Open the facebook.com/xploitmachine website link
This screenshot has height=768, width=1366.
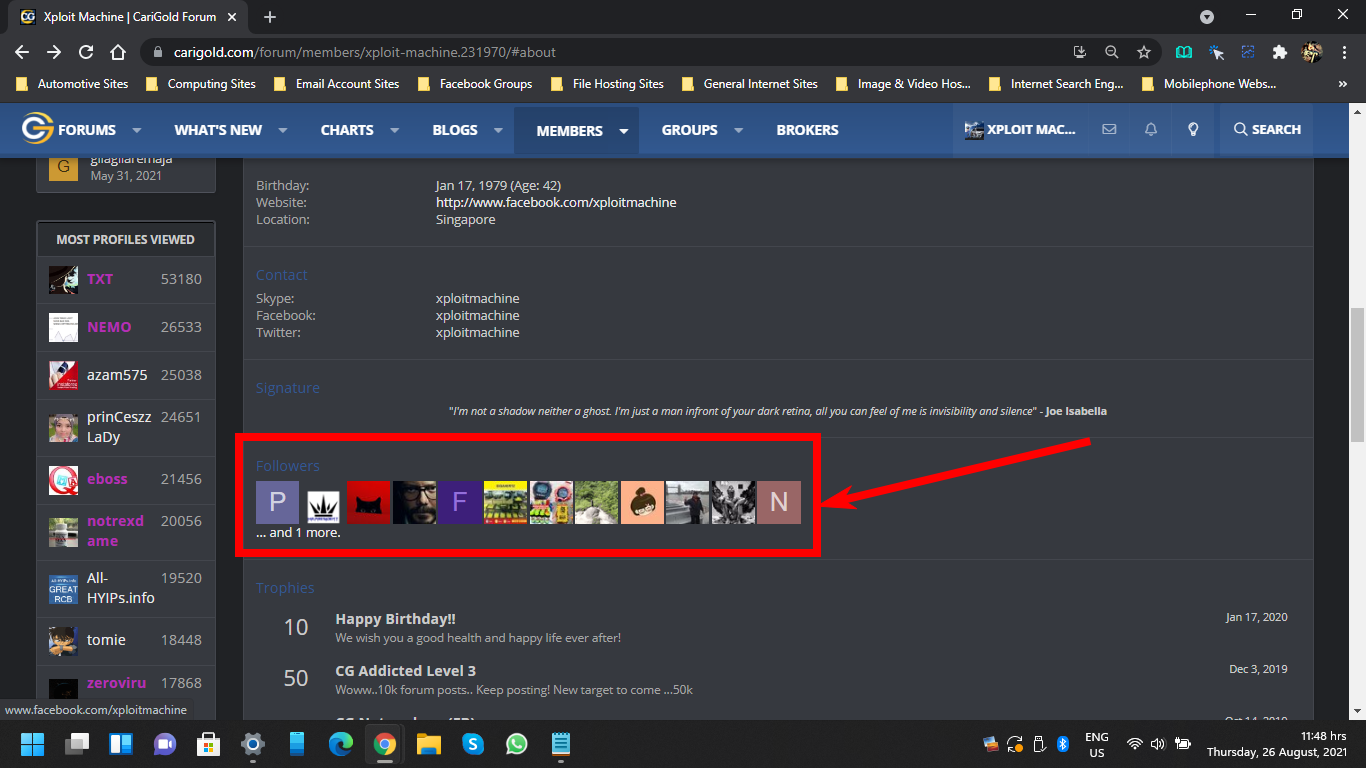pos(556,202)
